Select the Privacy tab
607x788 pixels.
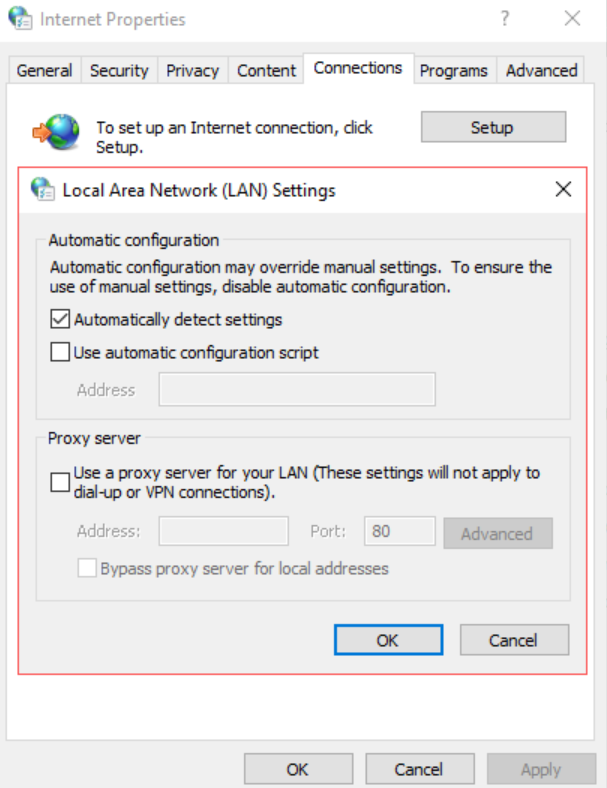192,70
